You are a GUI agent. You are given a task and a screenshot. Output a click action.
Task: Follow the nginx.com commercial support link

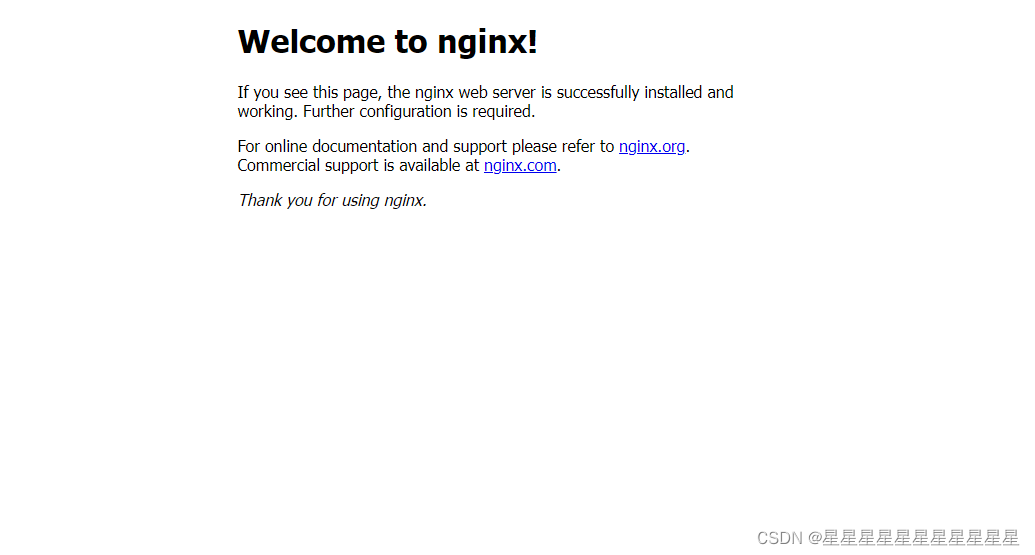520,166
